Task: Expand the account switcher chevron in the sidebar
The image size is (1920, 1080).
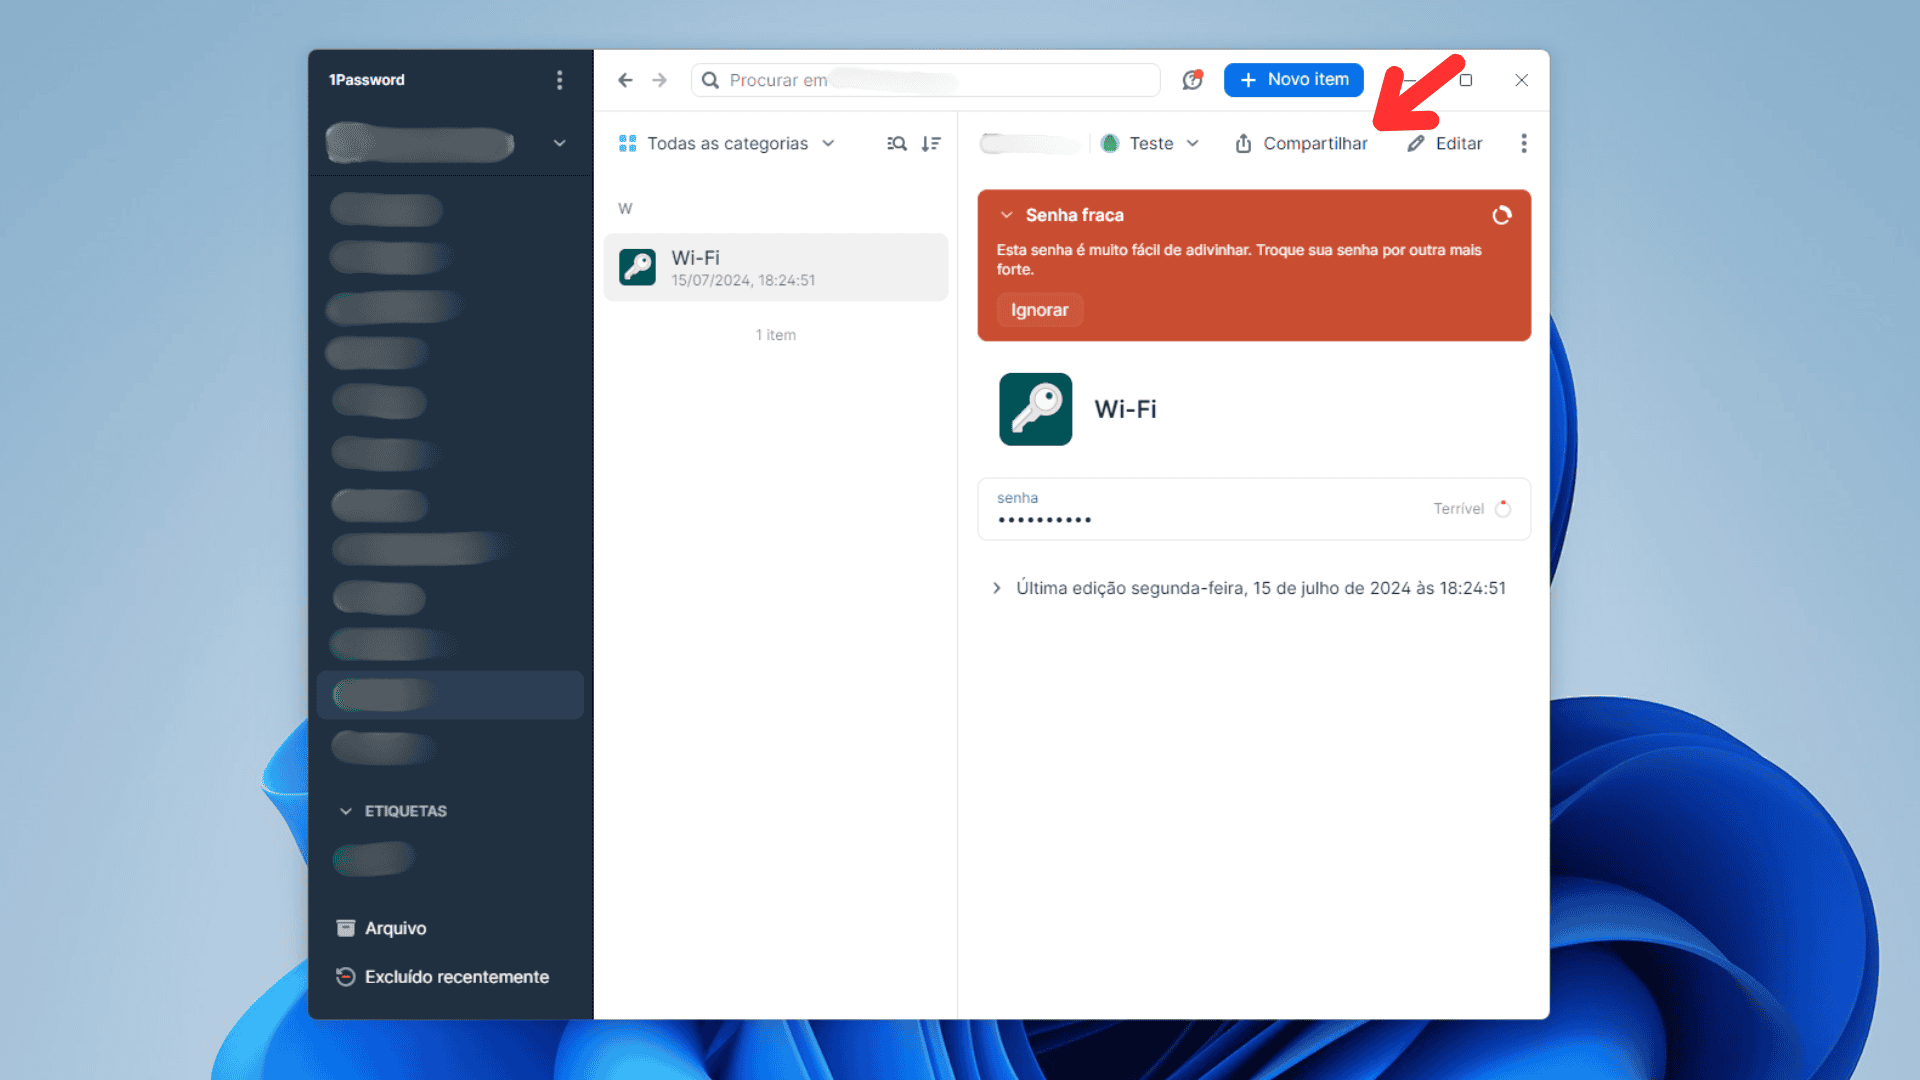Action: coord(559,143)
